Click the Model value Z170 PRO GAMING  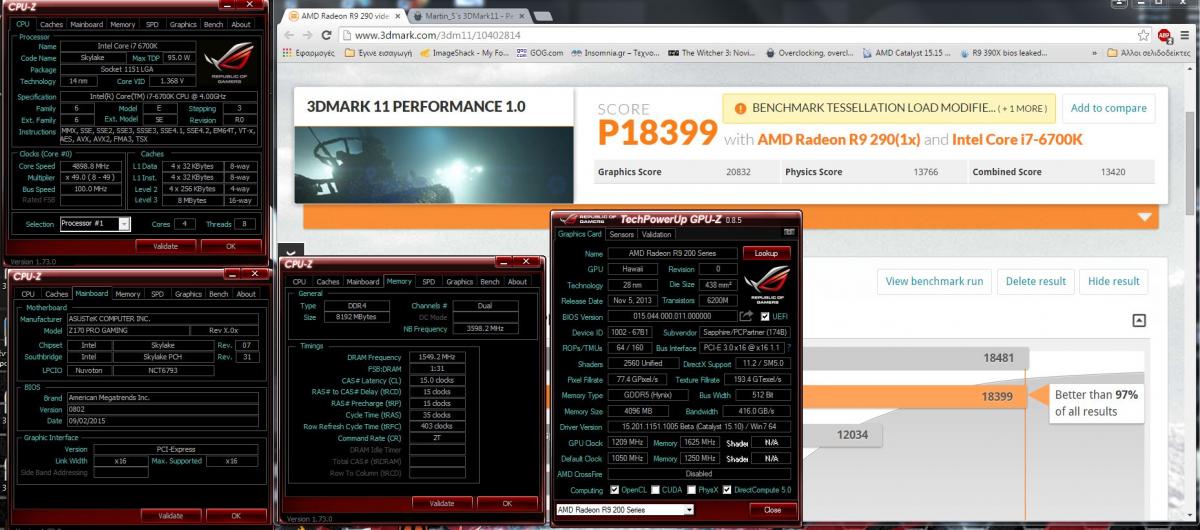tap(130, 330)
